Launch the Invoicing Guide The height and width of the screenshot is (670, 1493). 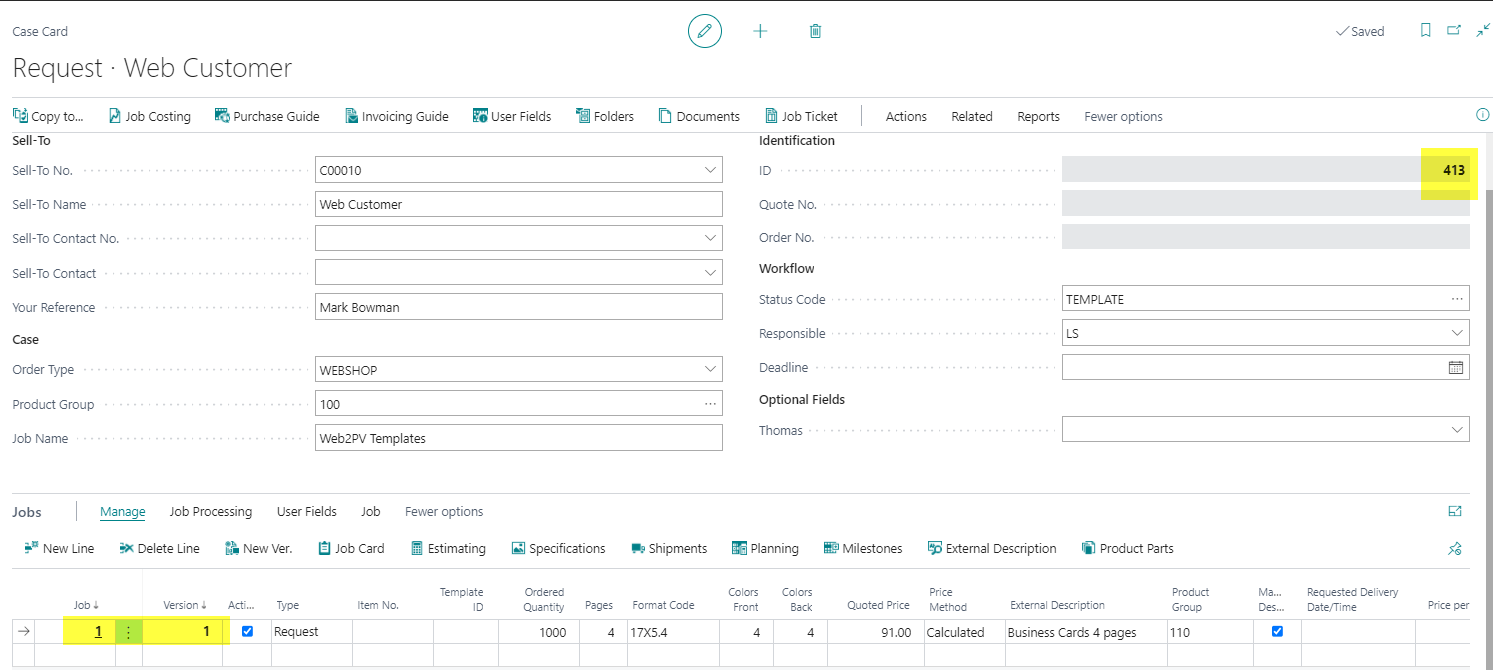point(397,116)
